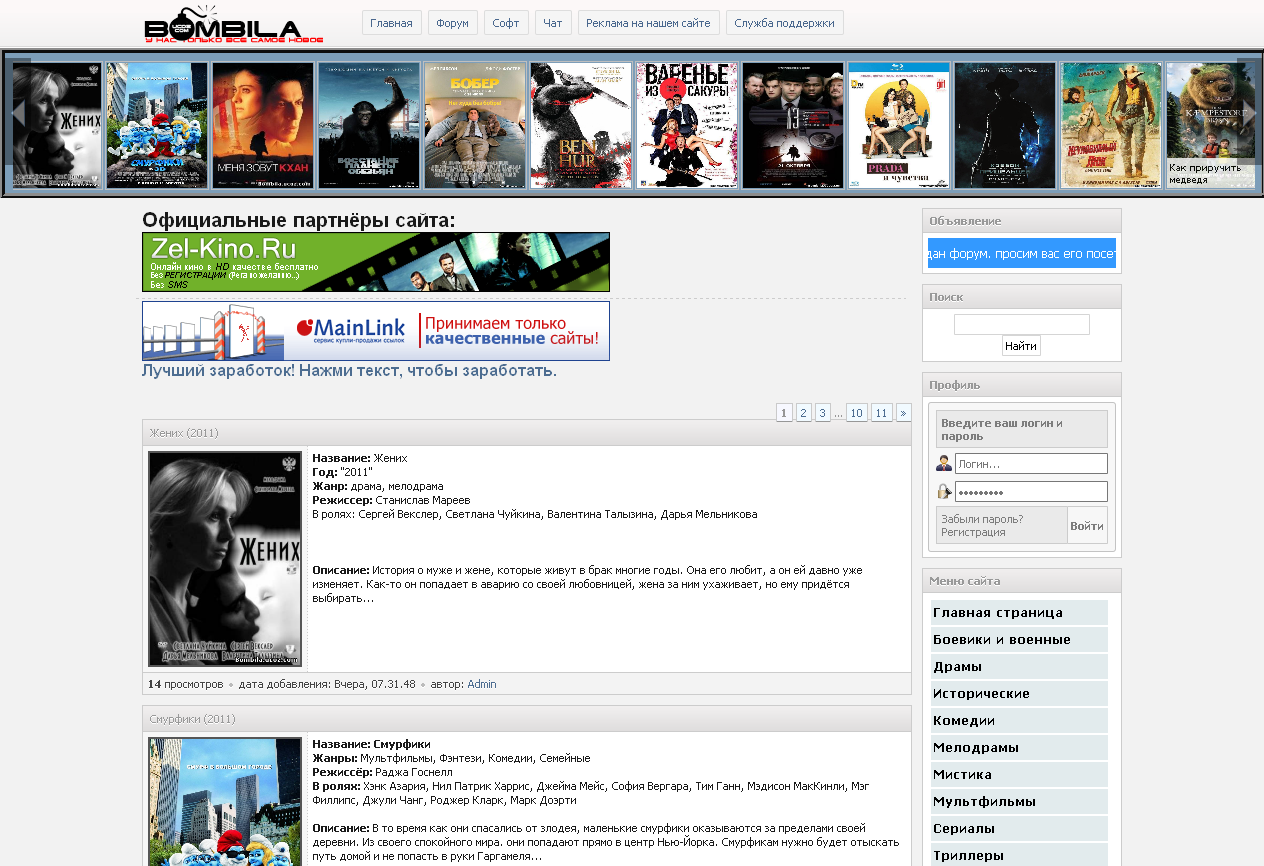Select Бобер poster in carousel

(x=475, y=125)
